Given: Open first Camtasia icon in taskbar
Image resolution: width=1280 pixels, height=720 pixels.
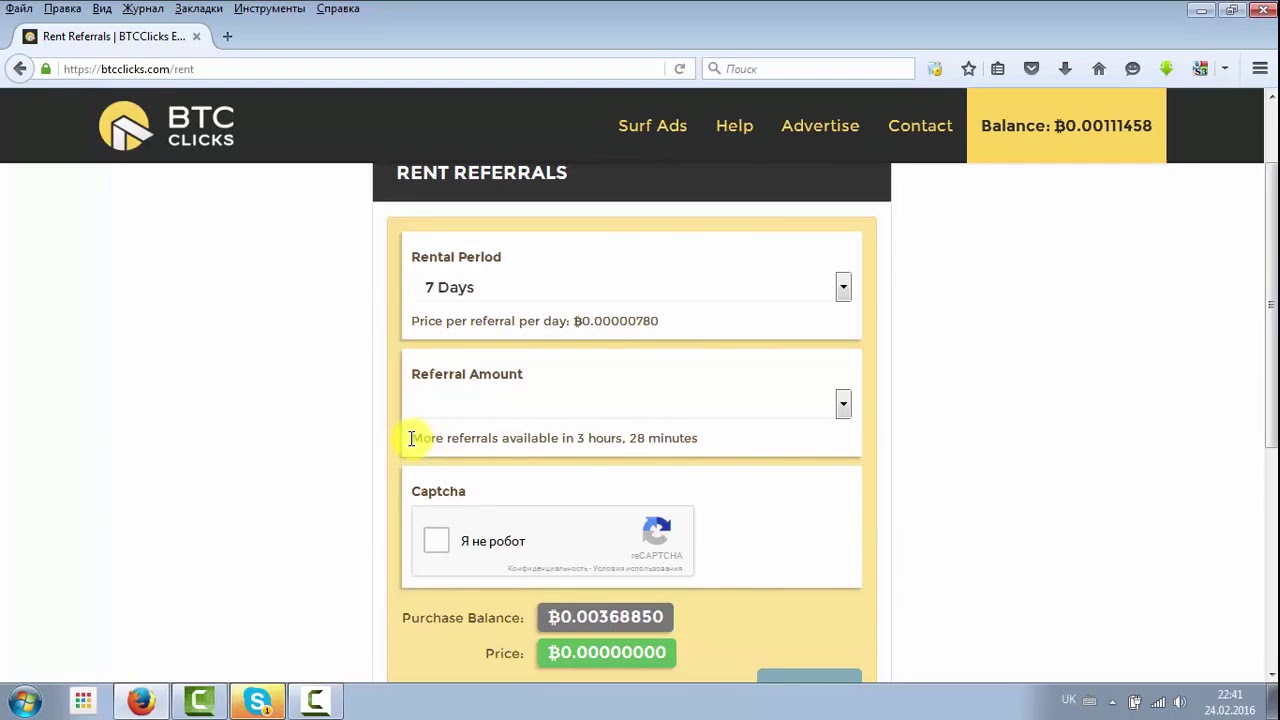Looking at the screenshot, I should pyautogui.click(x=199, y=701).
